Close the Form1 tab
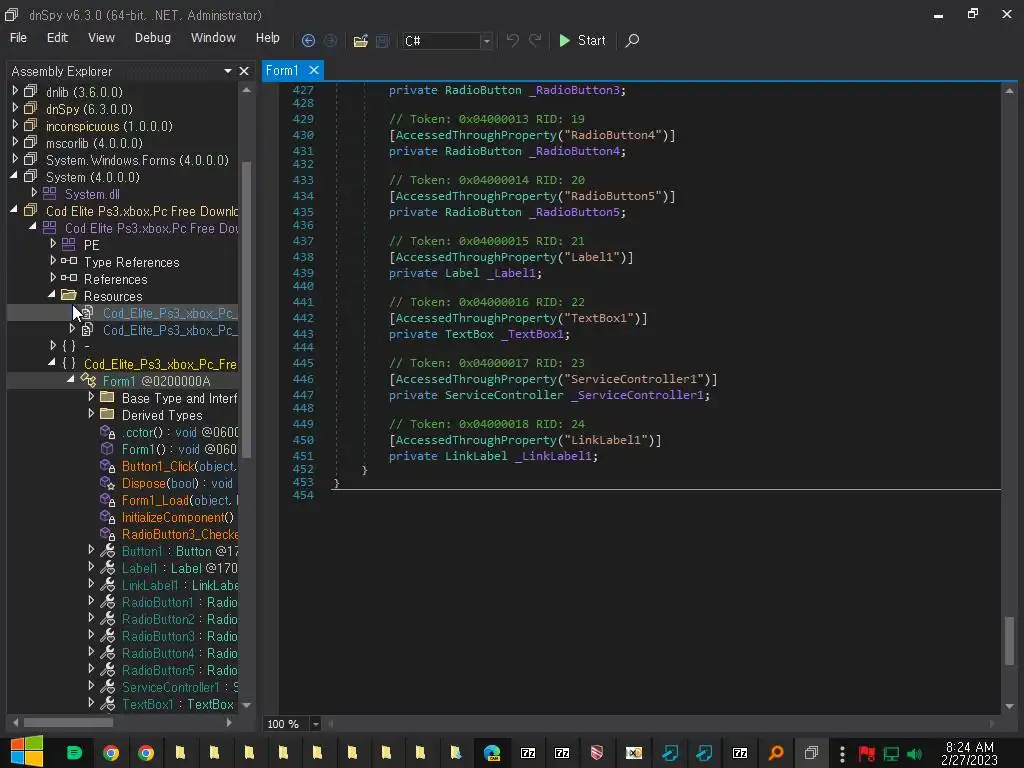 (313, 70)
